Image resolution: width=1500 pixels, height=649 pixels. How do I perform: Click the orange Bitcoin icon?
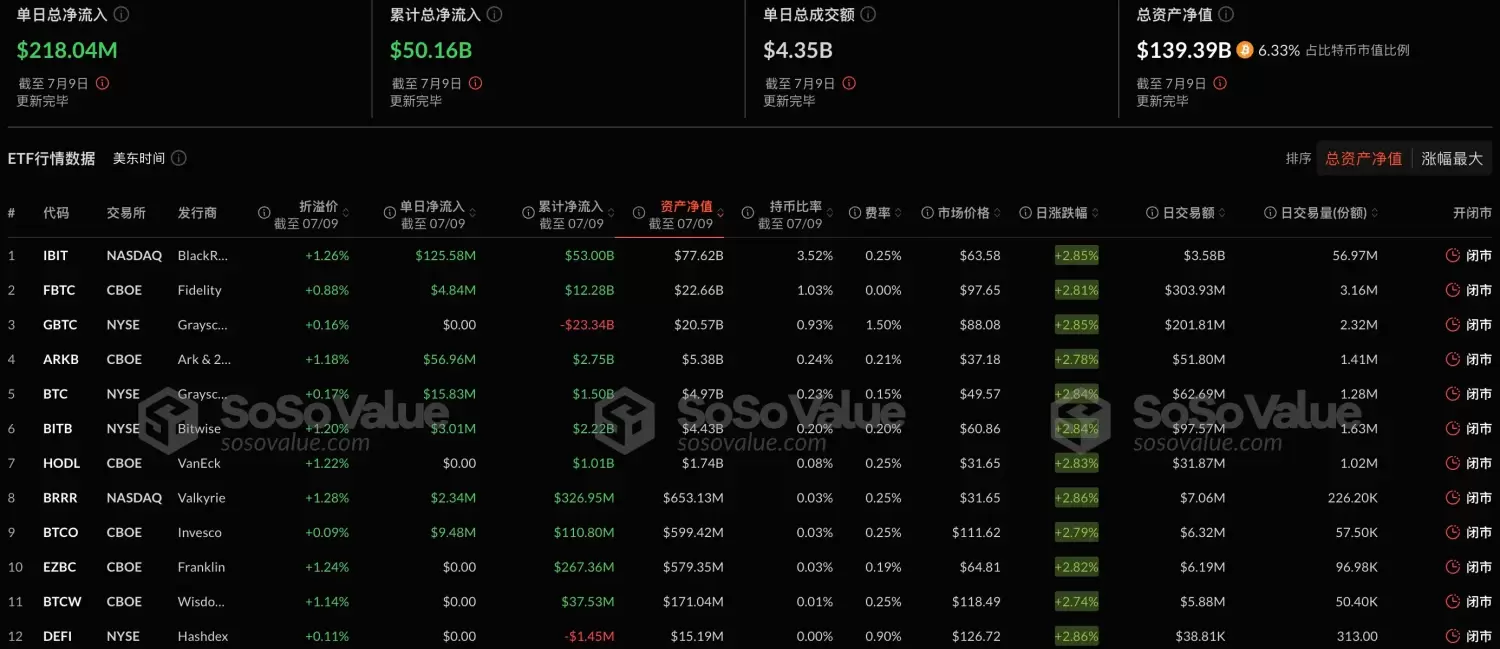pyautogui.click(x=1245, y=49)
